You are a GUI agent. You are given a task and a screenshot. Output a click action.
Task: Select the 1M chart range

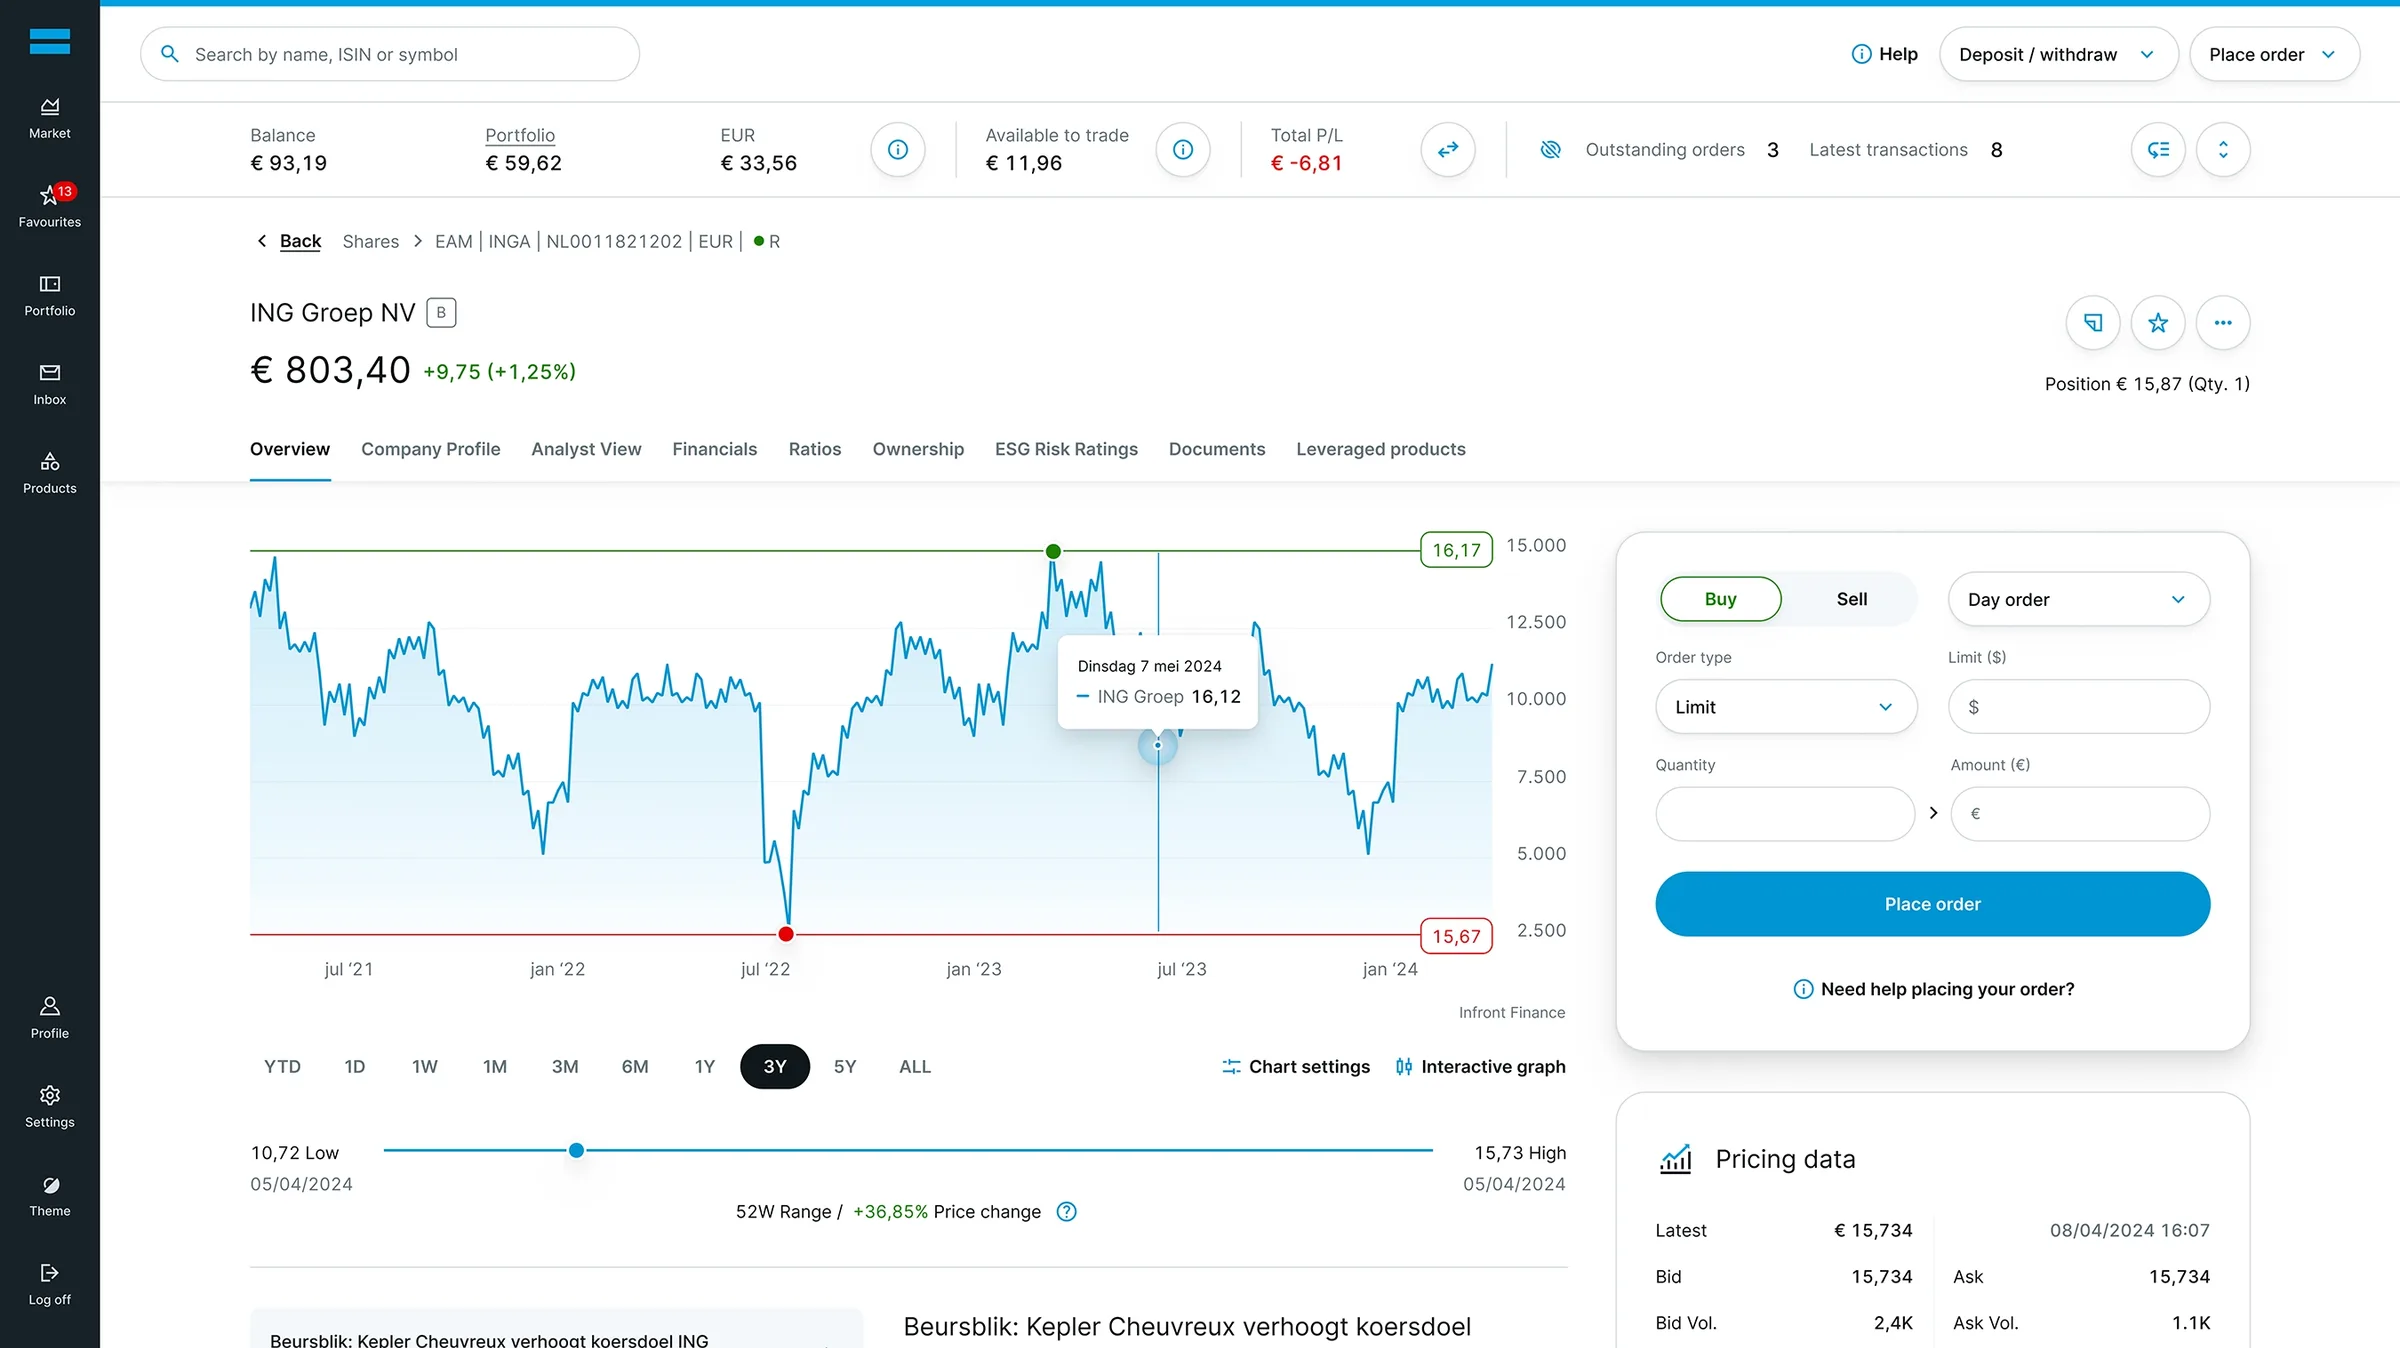pos(495,1066)
